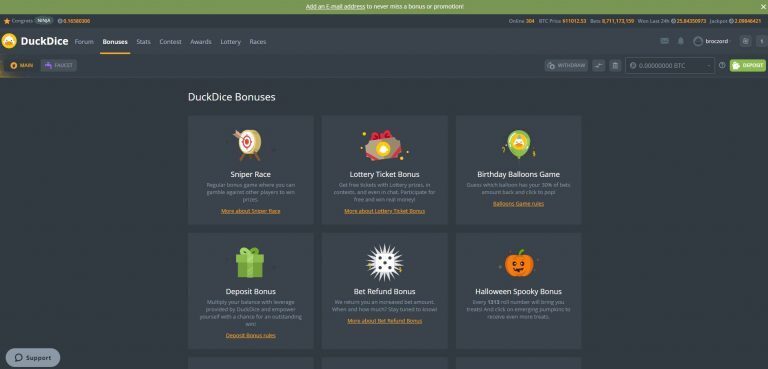
Task: Open 'More about Bet Refund Bonus' link
Action: click(384, 321)
